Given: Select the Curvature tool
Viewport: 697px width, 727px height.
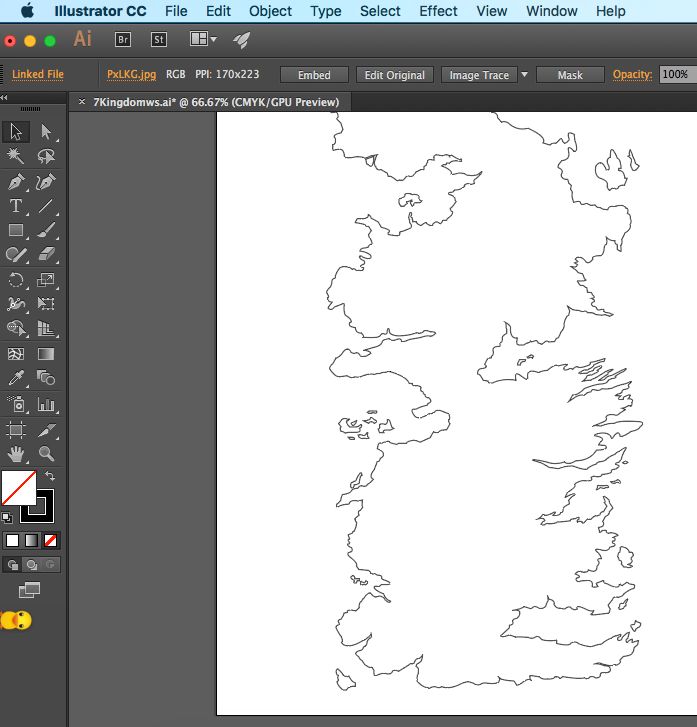Looking at the screenshot, I should [45, 181].
